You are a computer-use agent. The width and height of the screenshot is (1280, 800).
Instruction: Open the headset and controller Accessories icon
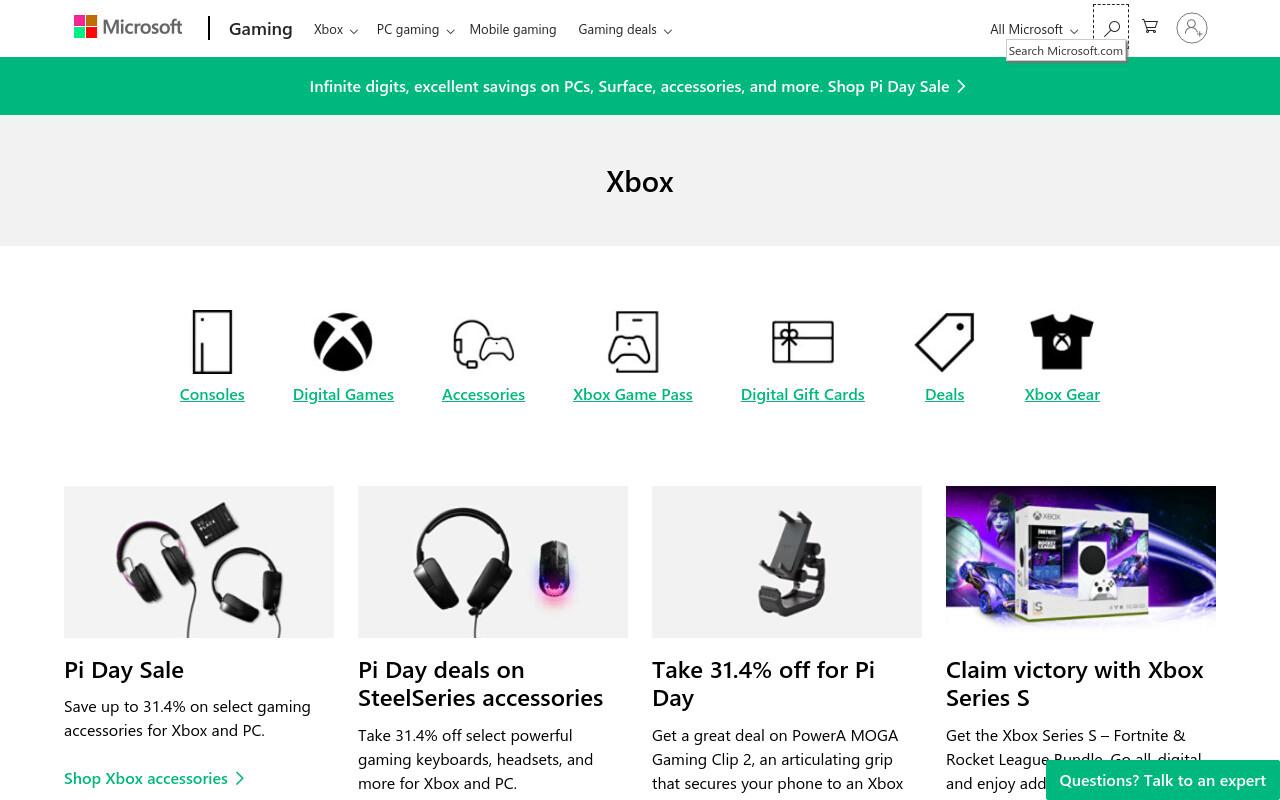point(483,344)
